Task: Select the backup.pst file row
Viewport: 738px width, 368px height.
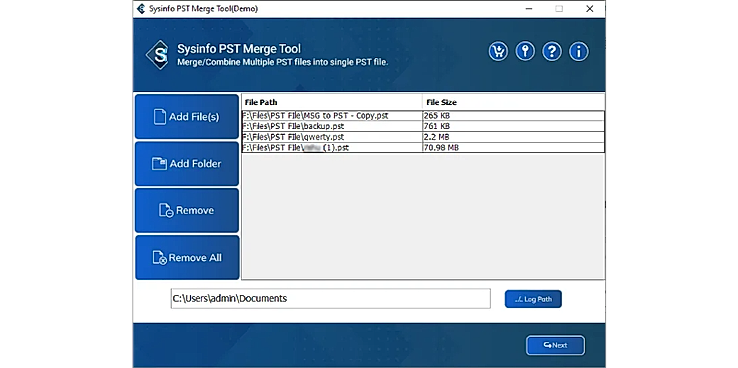Action: [423, 126]
